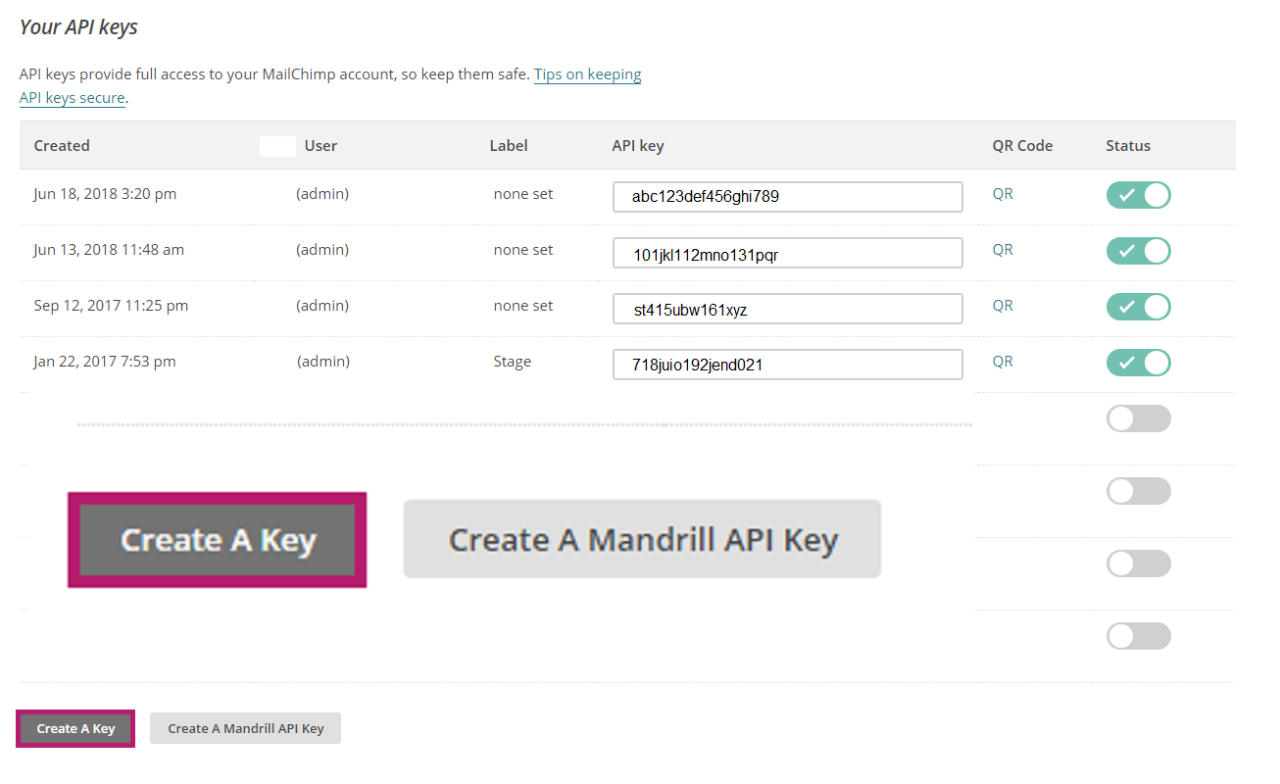This screenshot has width=1280, height=784.
Task: Click the "User" column header
Action: pos(321,145)
